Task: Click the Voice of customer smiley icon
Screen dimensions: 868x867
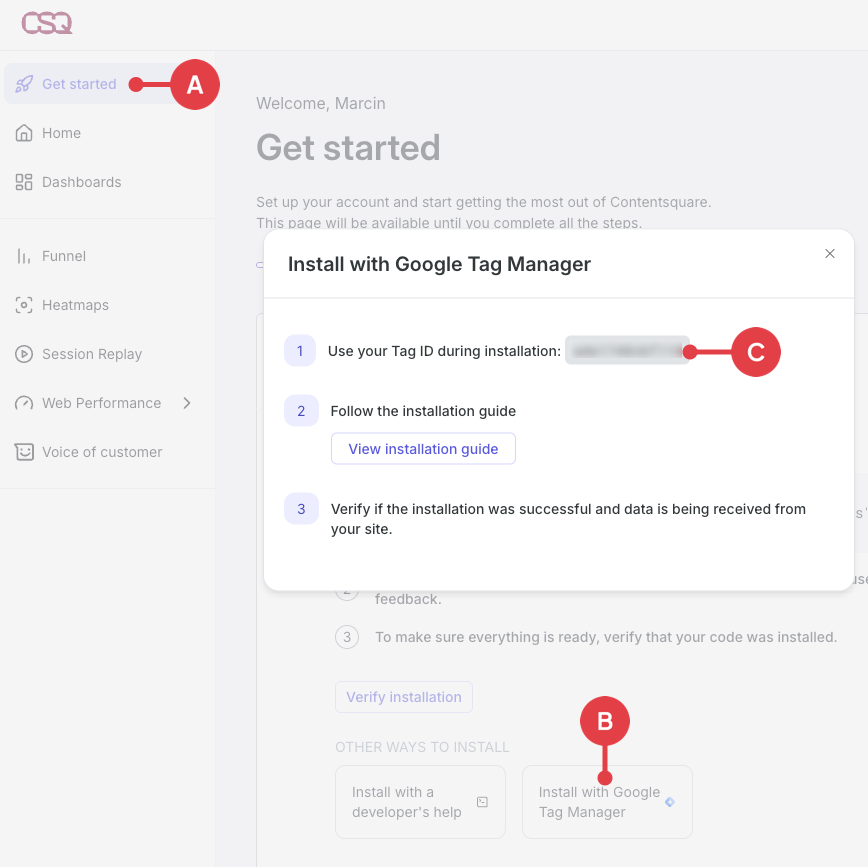Action: pyautogui.click(x=24, y=452)
